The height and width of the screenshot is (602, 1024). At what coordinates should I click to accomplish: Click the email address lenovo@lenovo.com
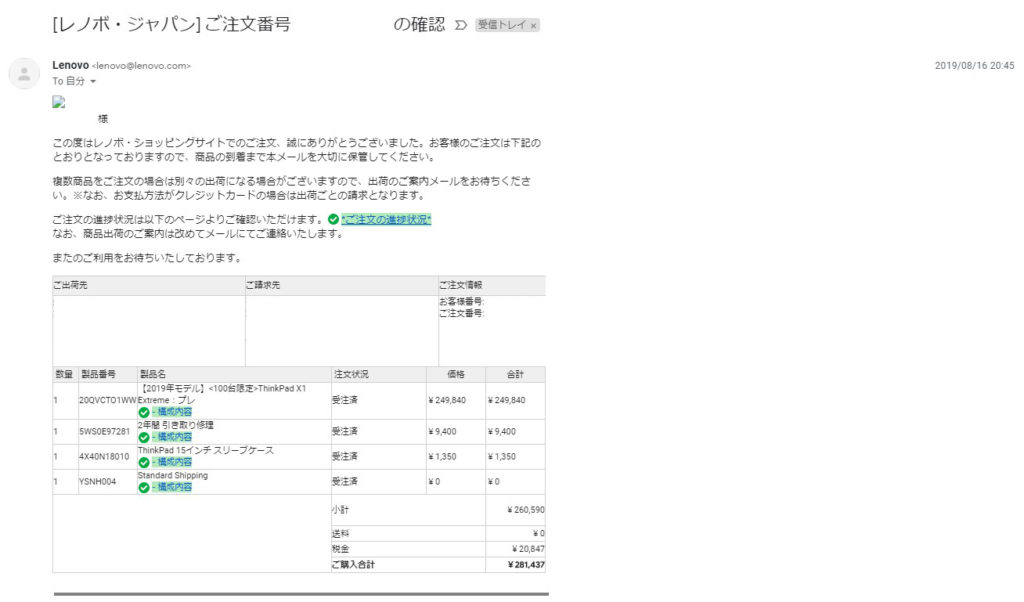click(141, 66)
